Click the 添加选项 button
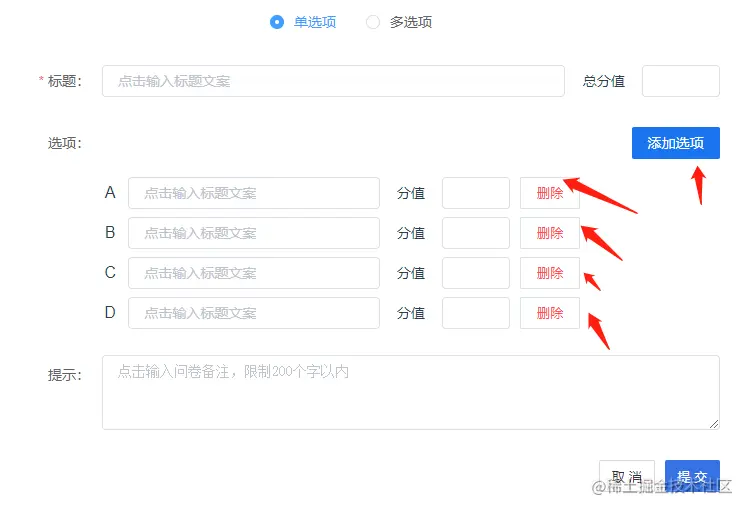The width and height of the screenshot is (748, 511). pos(675,143)
